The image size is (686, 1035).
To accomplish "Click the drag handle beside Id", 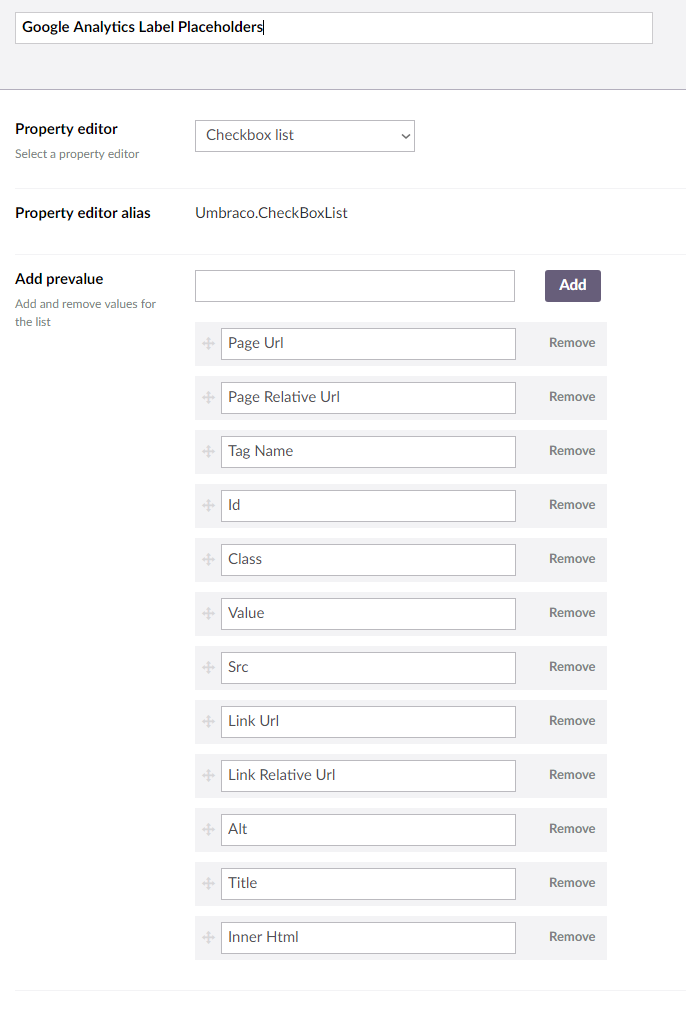I will click(208, 505).
